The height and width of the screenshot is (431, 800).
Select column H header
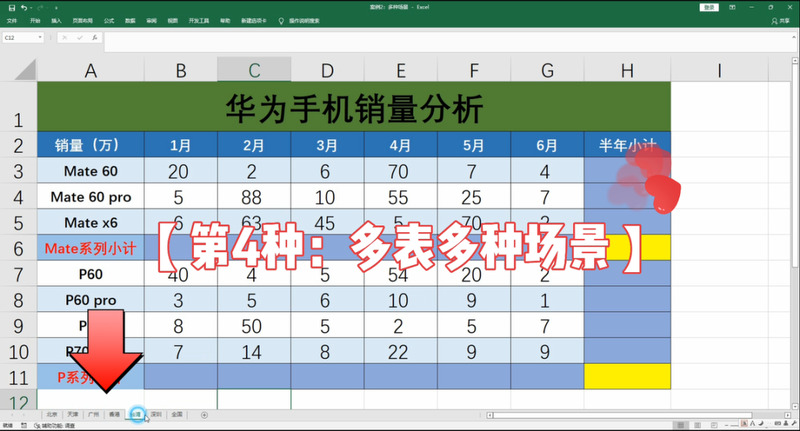[627, 70]
